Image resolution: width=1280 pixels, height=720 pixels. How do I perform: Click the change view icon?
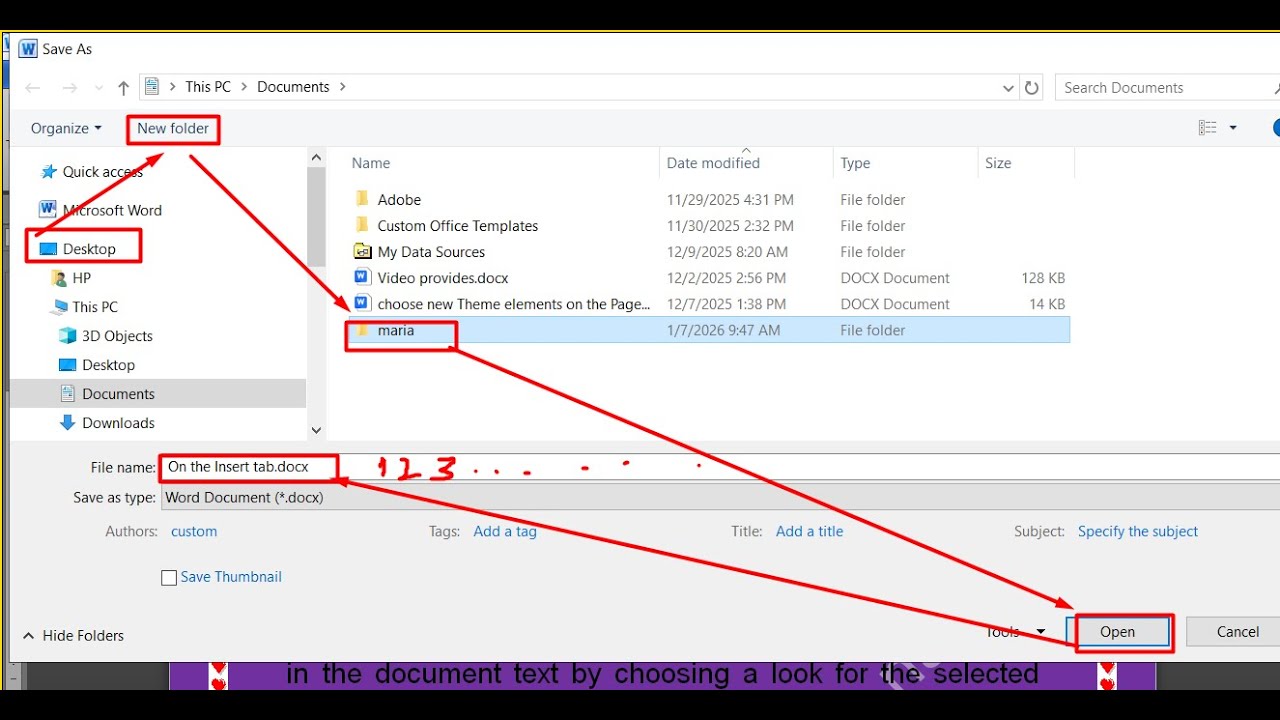pyautogui.click(x=1208, y=128)
